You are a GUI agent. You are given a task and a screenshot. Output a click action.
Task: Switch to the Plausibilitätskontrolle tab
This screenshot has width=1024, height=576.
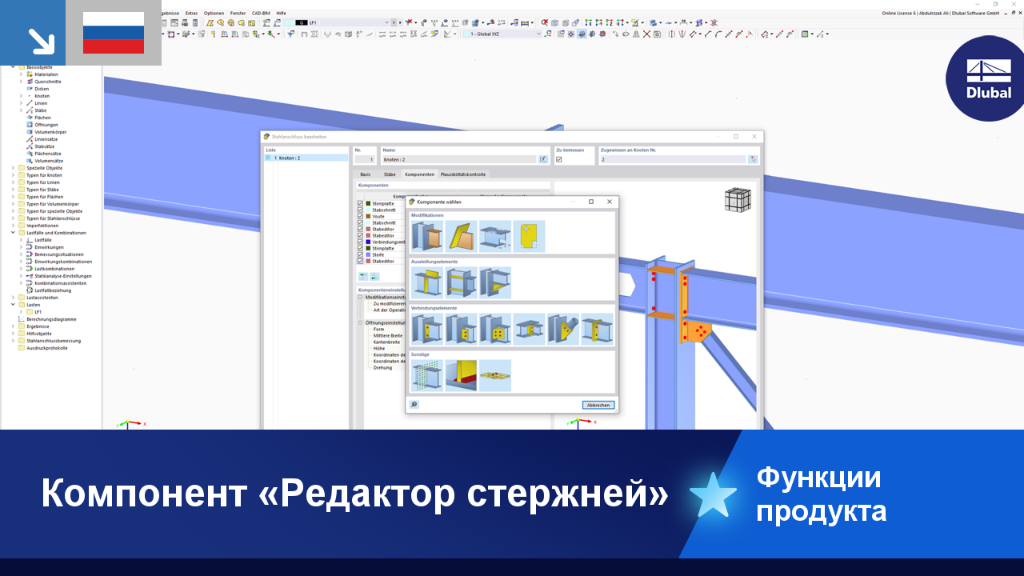point(463,174)
